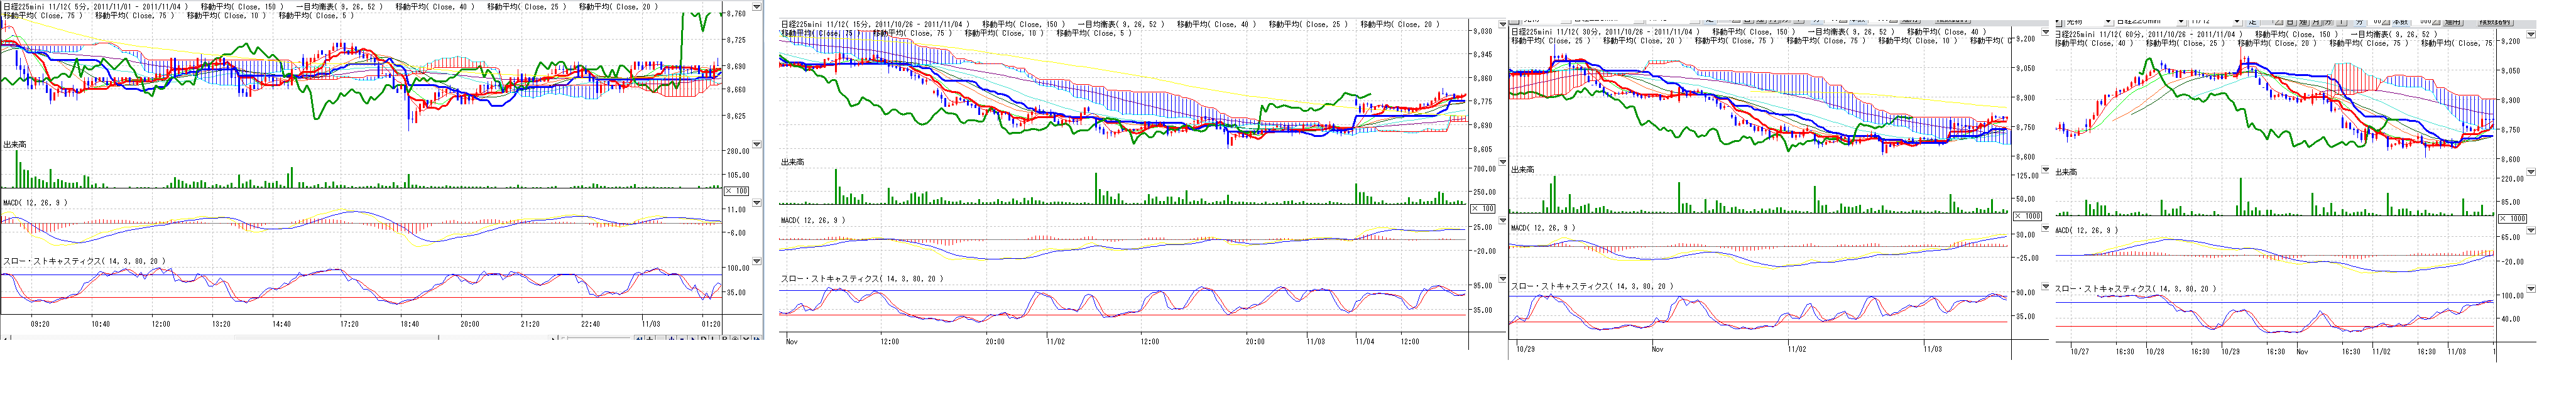The width and height of the screenshot is (2576, 397).
Task: Open the price panel dropdown arrow in the 60-minute chart
Action: click(x=2531, y=34)
